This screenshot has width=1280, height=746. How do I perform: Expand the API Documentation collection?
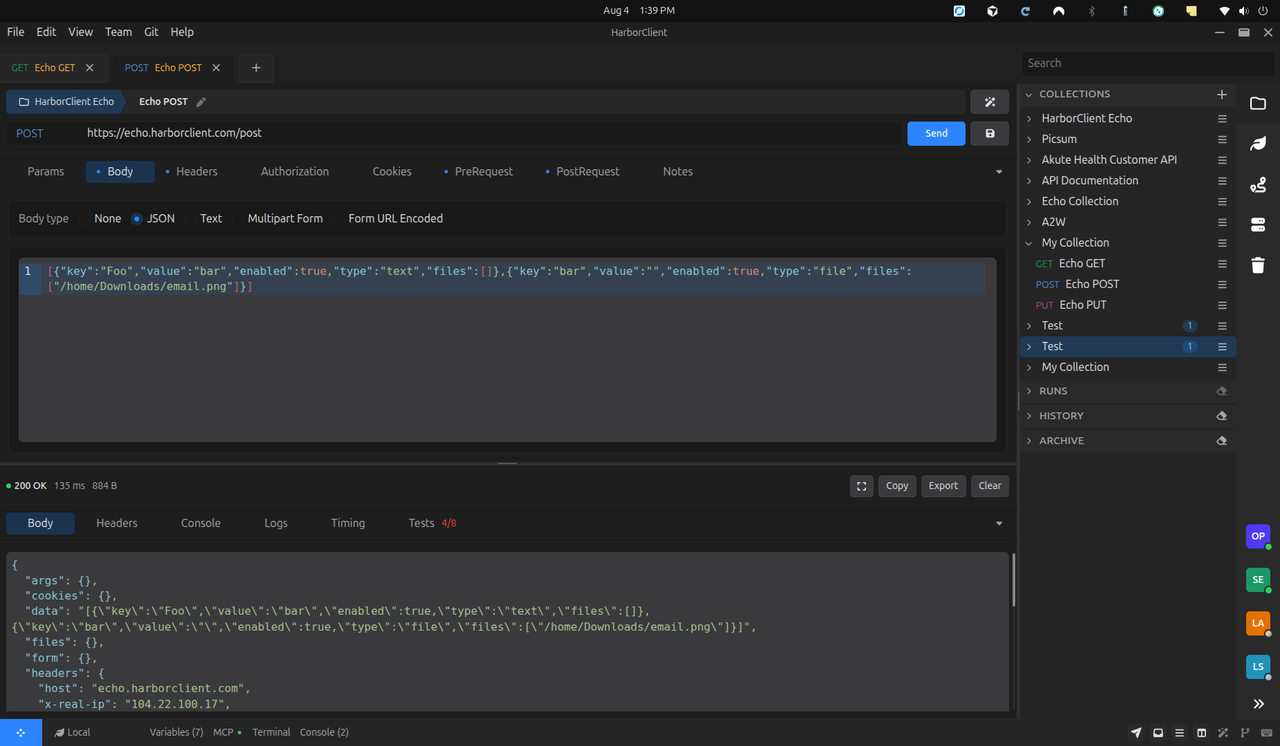[x=1029, y=181]
